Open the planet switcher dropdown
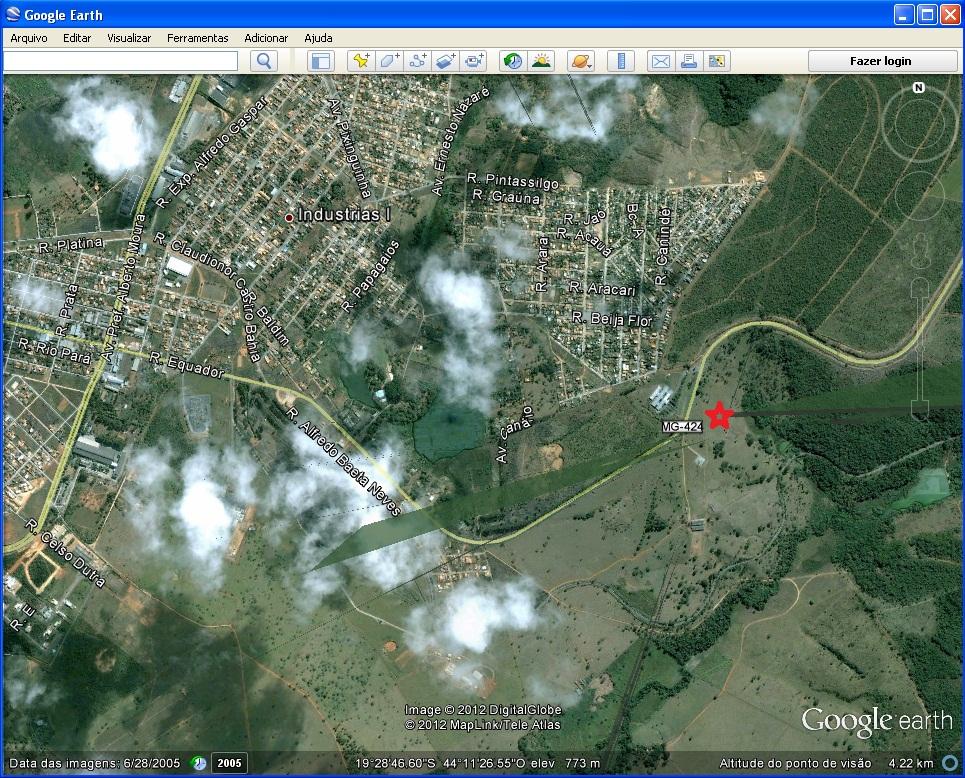This screenshot has width=965, height=778. point(581,61)
